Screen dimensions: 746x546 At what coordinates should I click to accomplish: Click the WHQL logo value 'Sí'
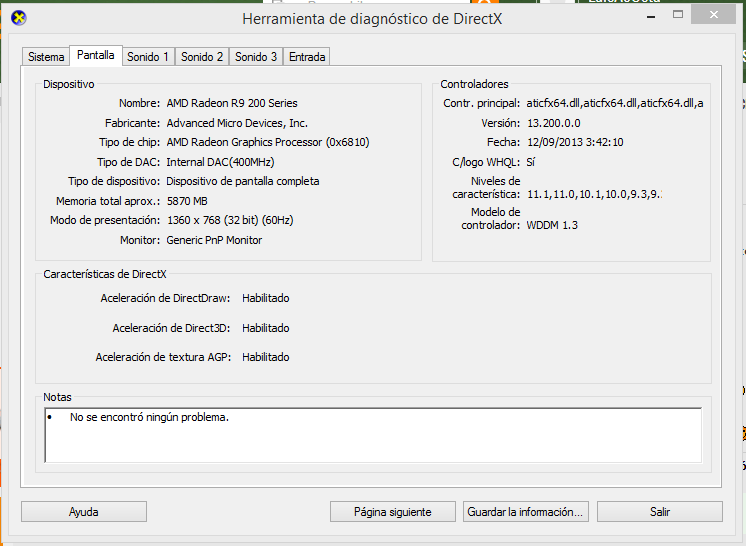[x=530, y=162]
